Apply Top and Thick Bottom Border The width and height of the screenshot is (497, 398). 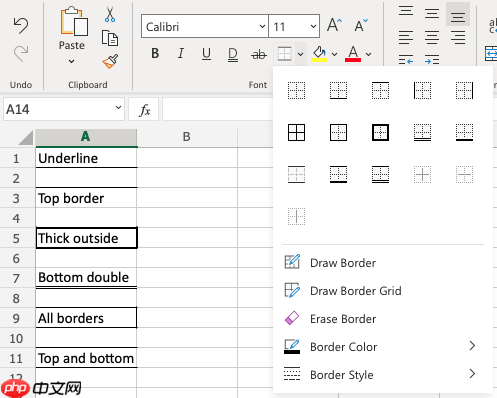click(338, 174)
